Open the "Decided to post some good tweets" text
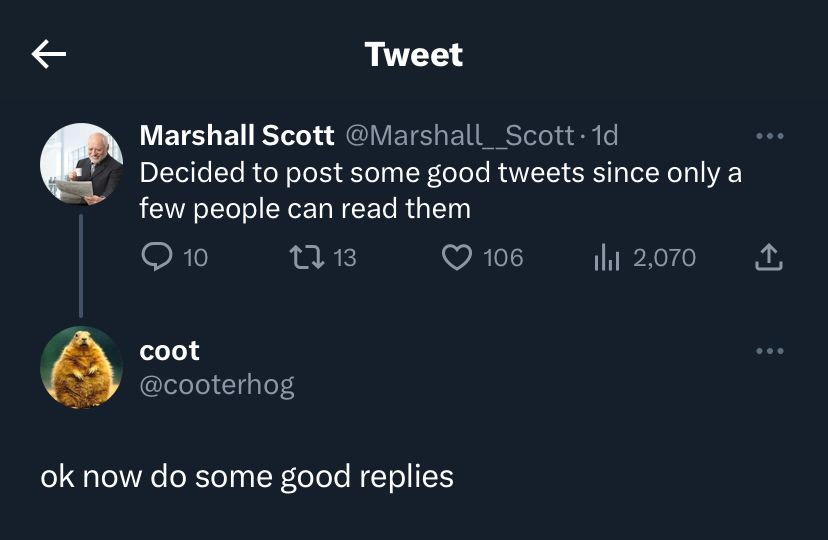Image resolution: width=828 pixels, height=540 pixels. [440, 190]
